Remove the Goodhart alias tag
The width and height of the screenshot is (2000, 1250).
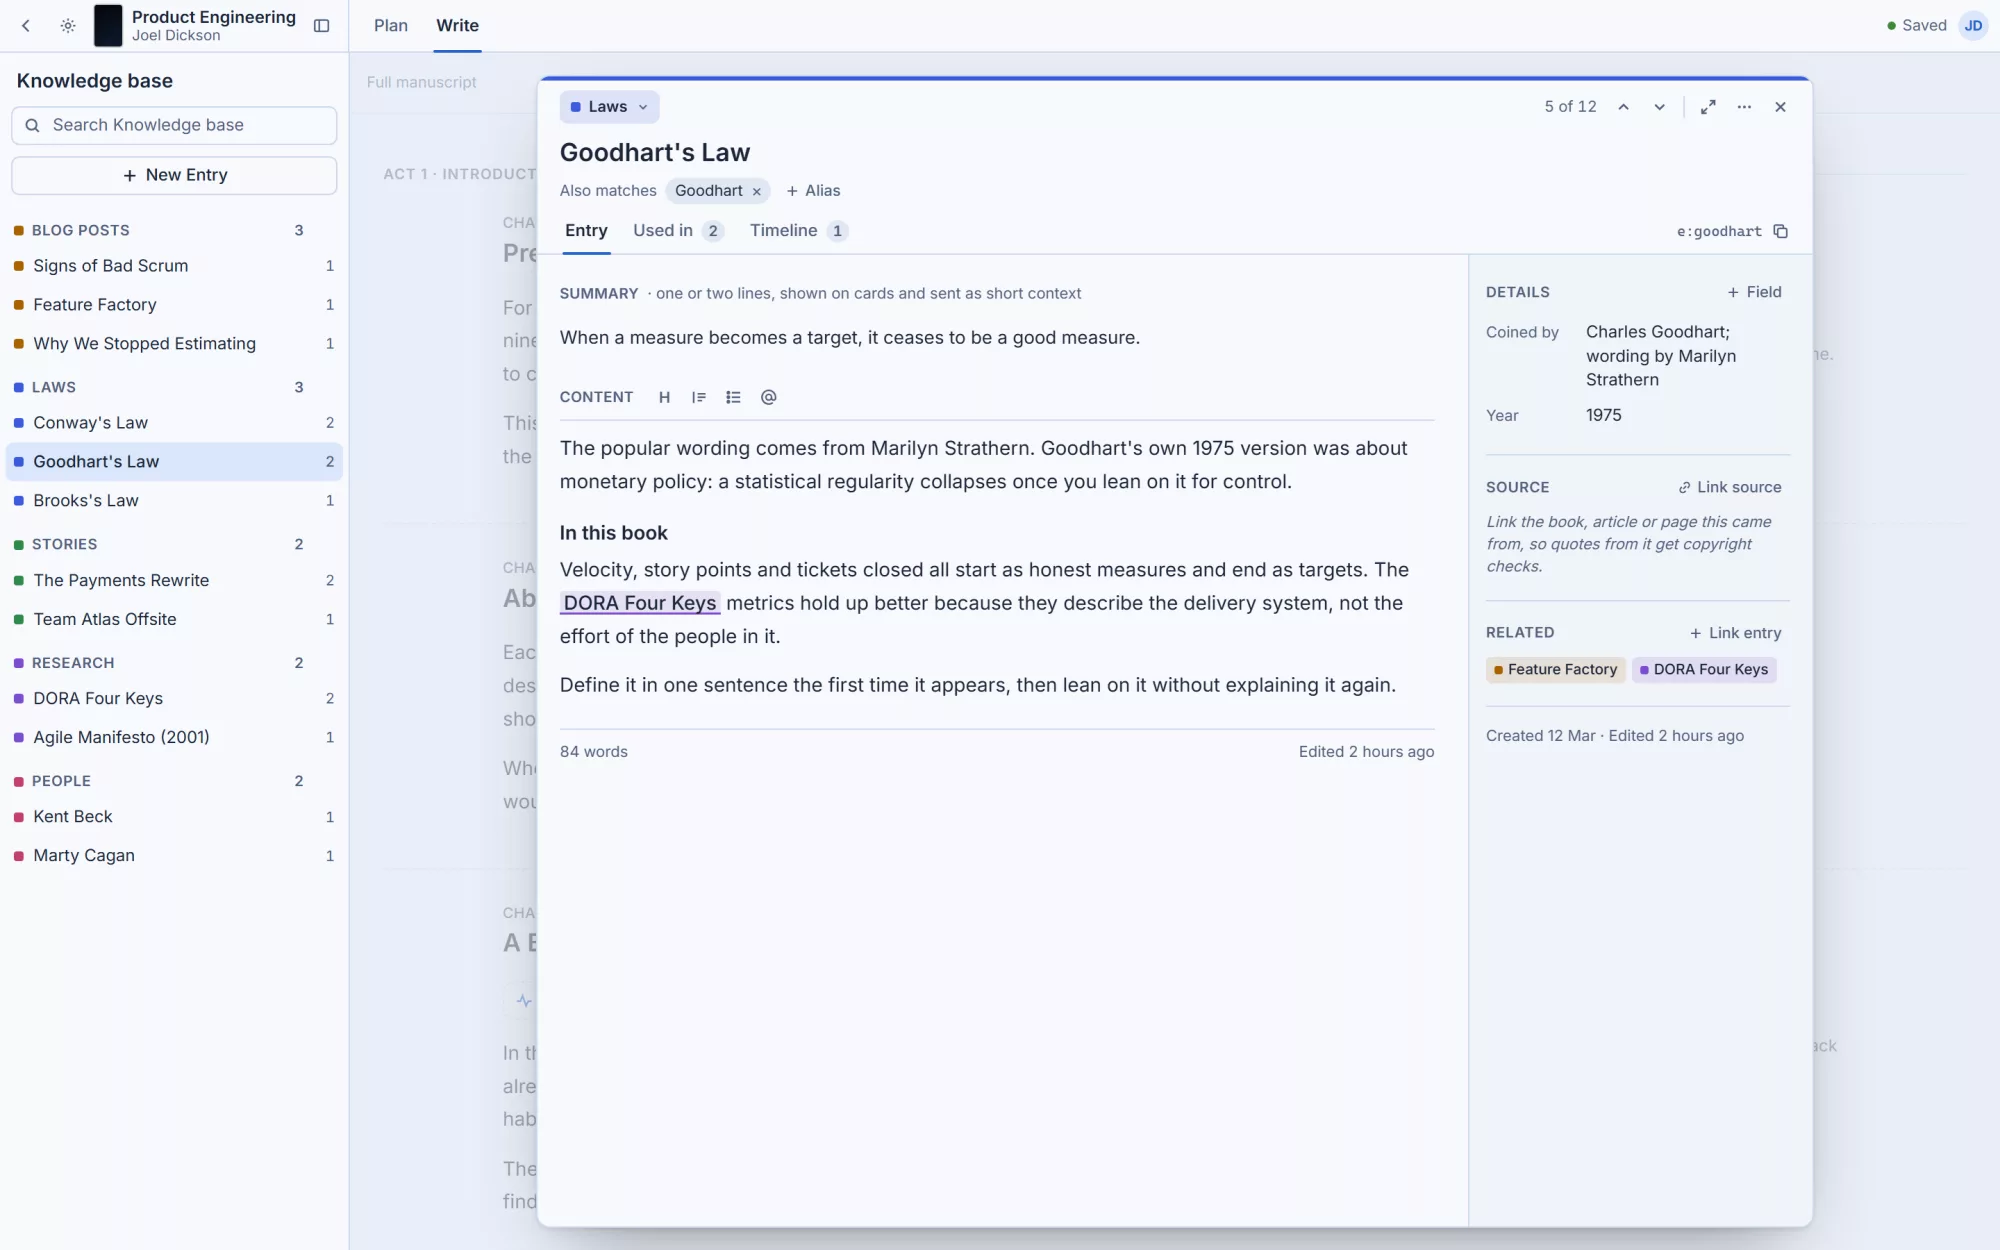(x=757, y=191)
